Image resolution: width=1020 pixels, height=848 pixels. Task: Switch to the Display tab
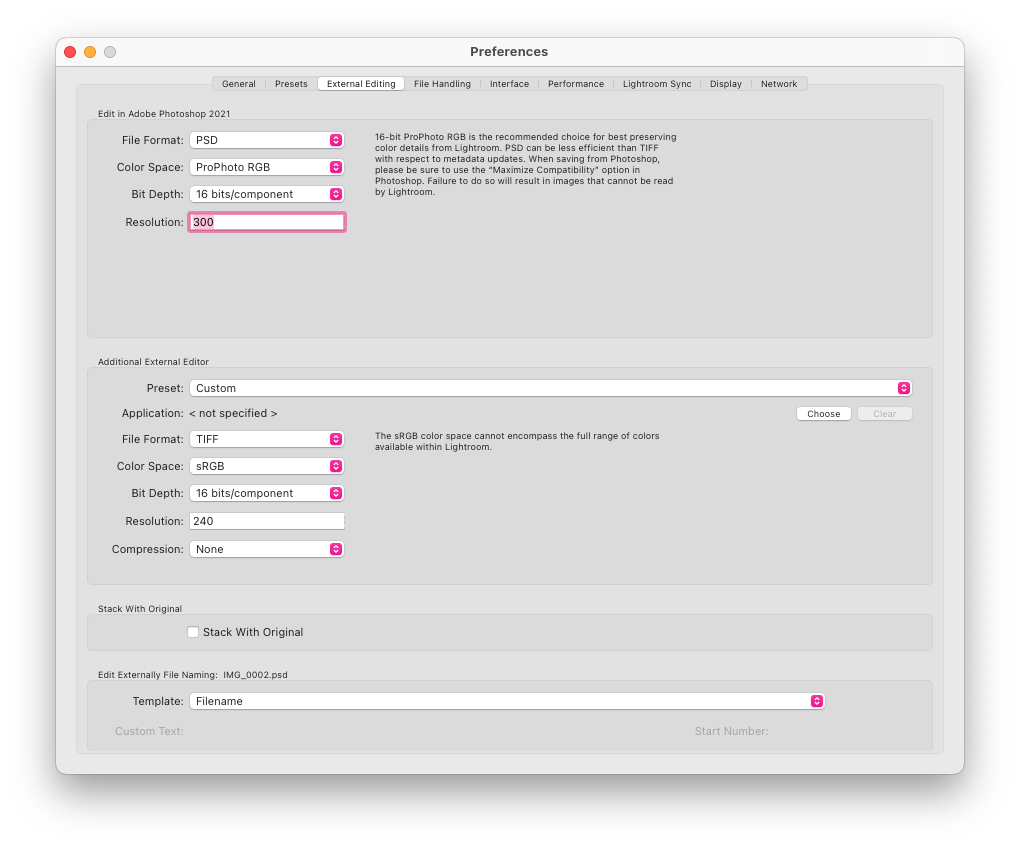pyautogui.click(x=725, y=84)
